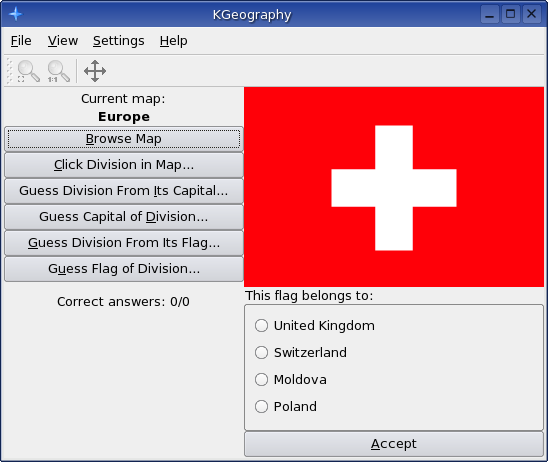Click the Swiss flag image

pos(394,187)
